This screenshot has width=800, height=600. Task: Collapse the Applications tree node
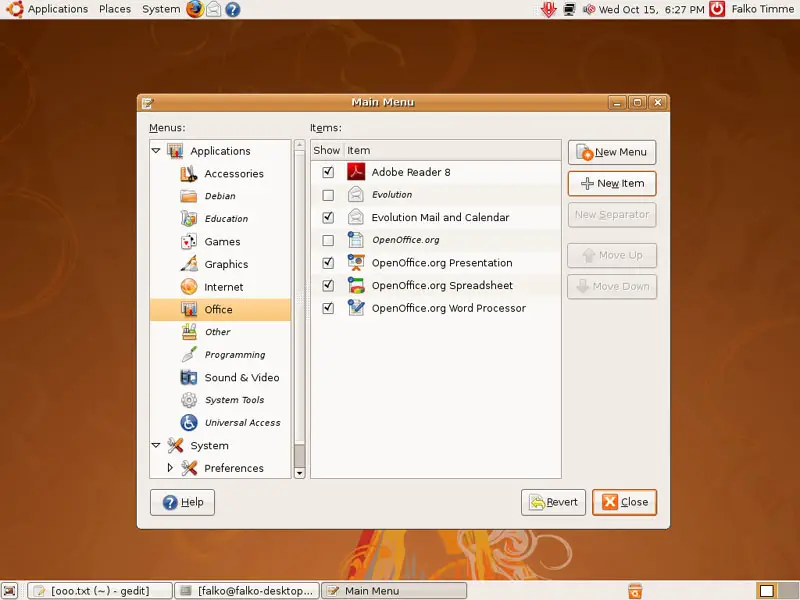[156, 151]
